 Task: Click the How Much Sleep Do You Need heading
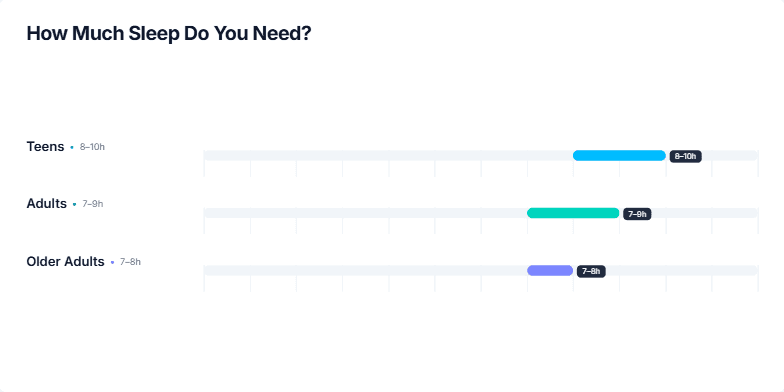click(x=169, y=34)
